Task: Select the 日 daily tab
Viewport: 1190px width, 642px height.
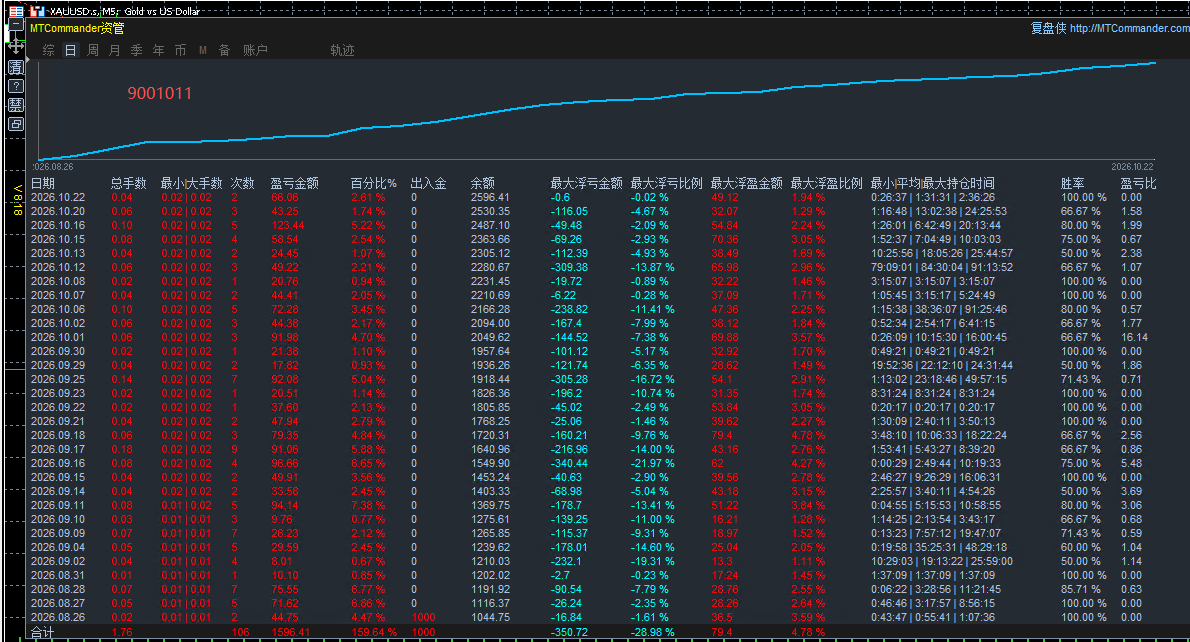Action: (71, 50)
